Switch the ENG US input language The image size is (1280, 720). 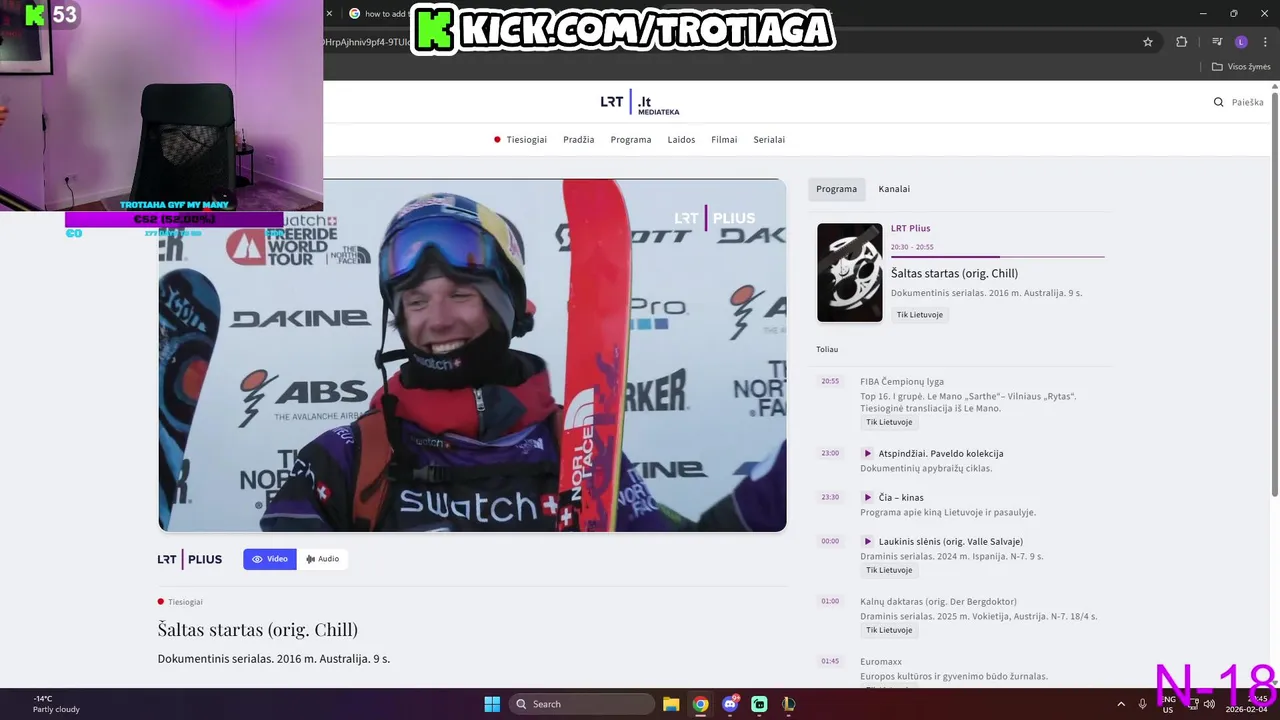tap(1168, 704)
